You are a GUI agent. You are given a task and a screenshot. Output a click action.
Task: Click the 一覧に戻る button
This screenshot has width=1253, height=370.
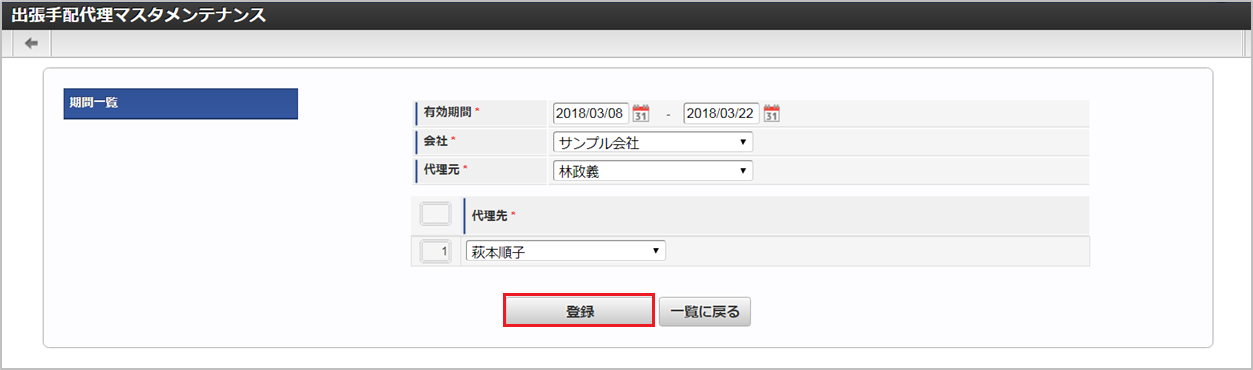pyautogui.click(x=705, y=312)
